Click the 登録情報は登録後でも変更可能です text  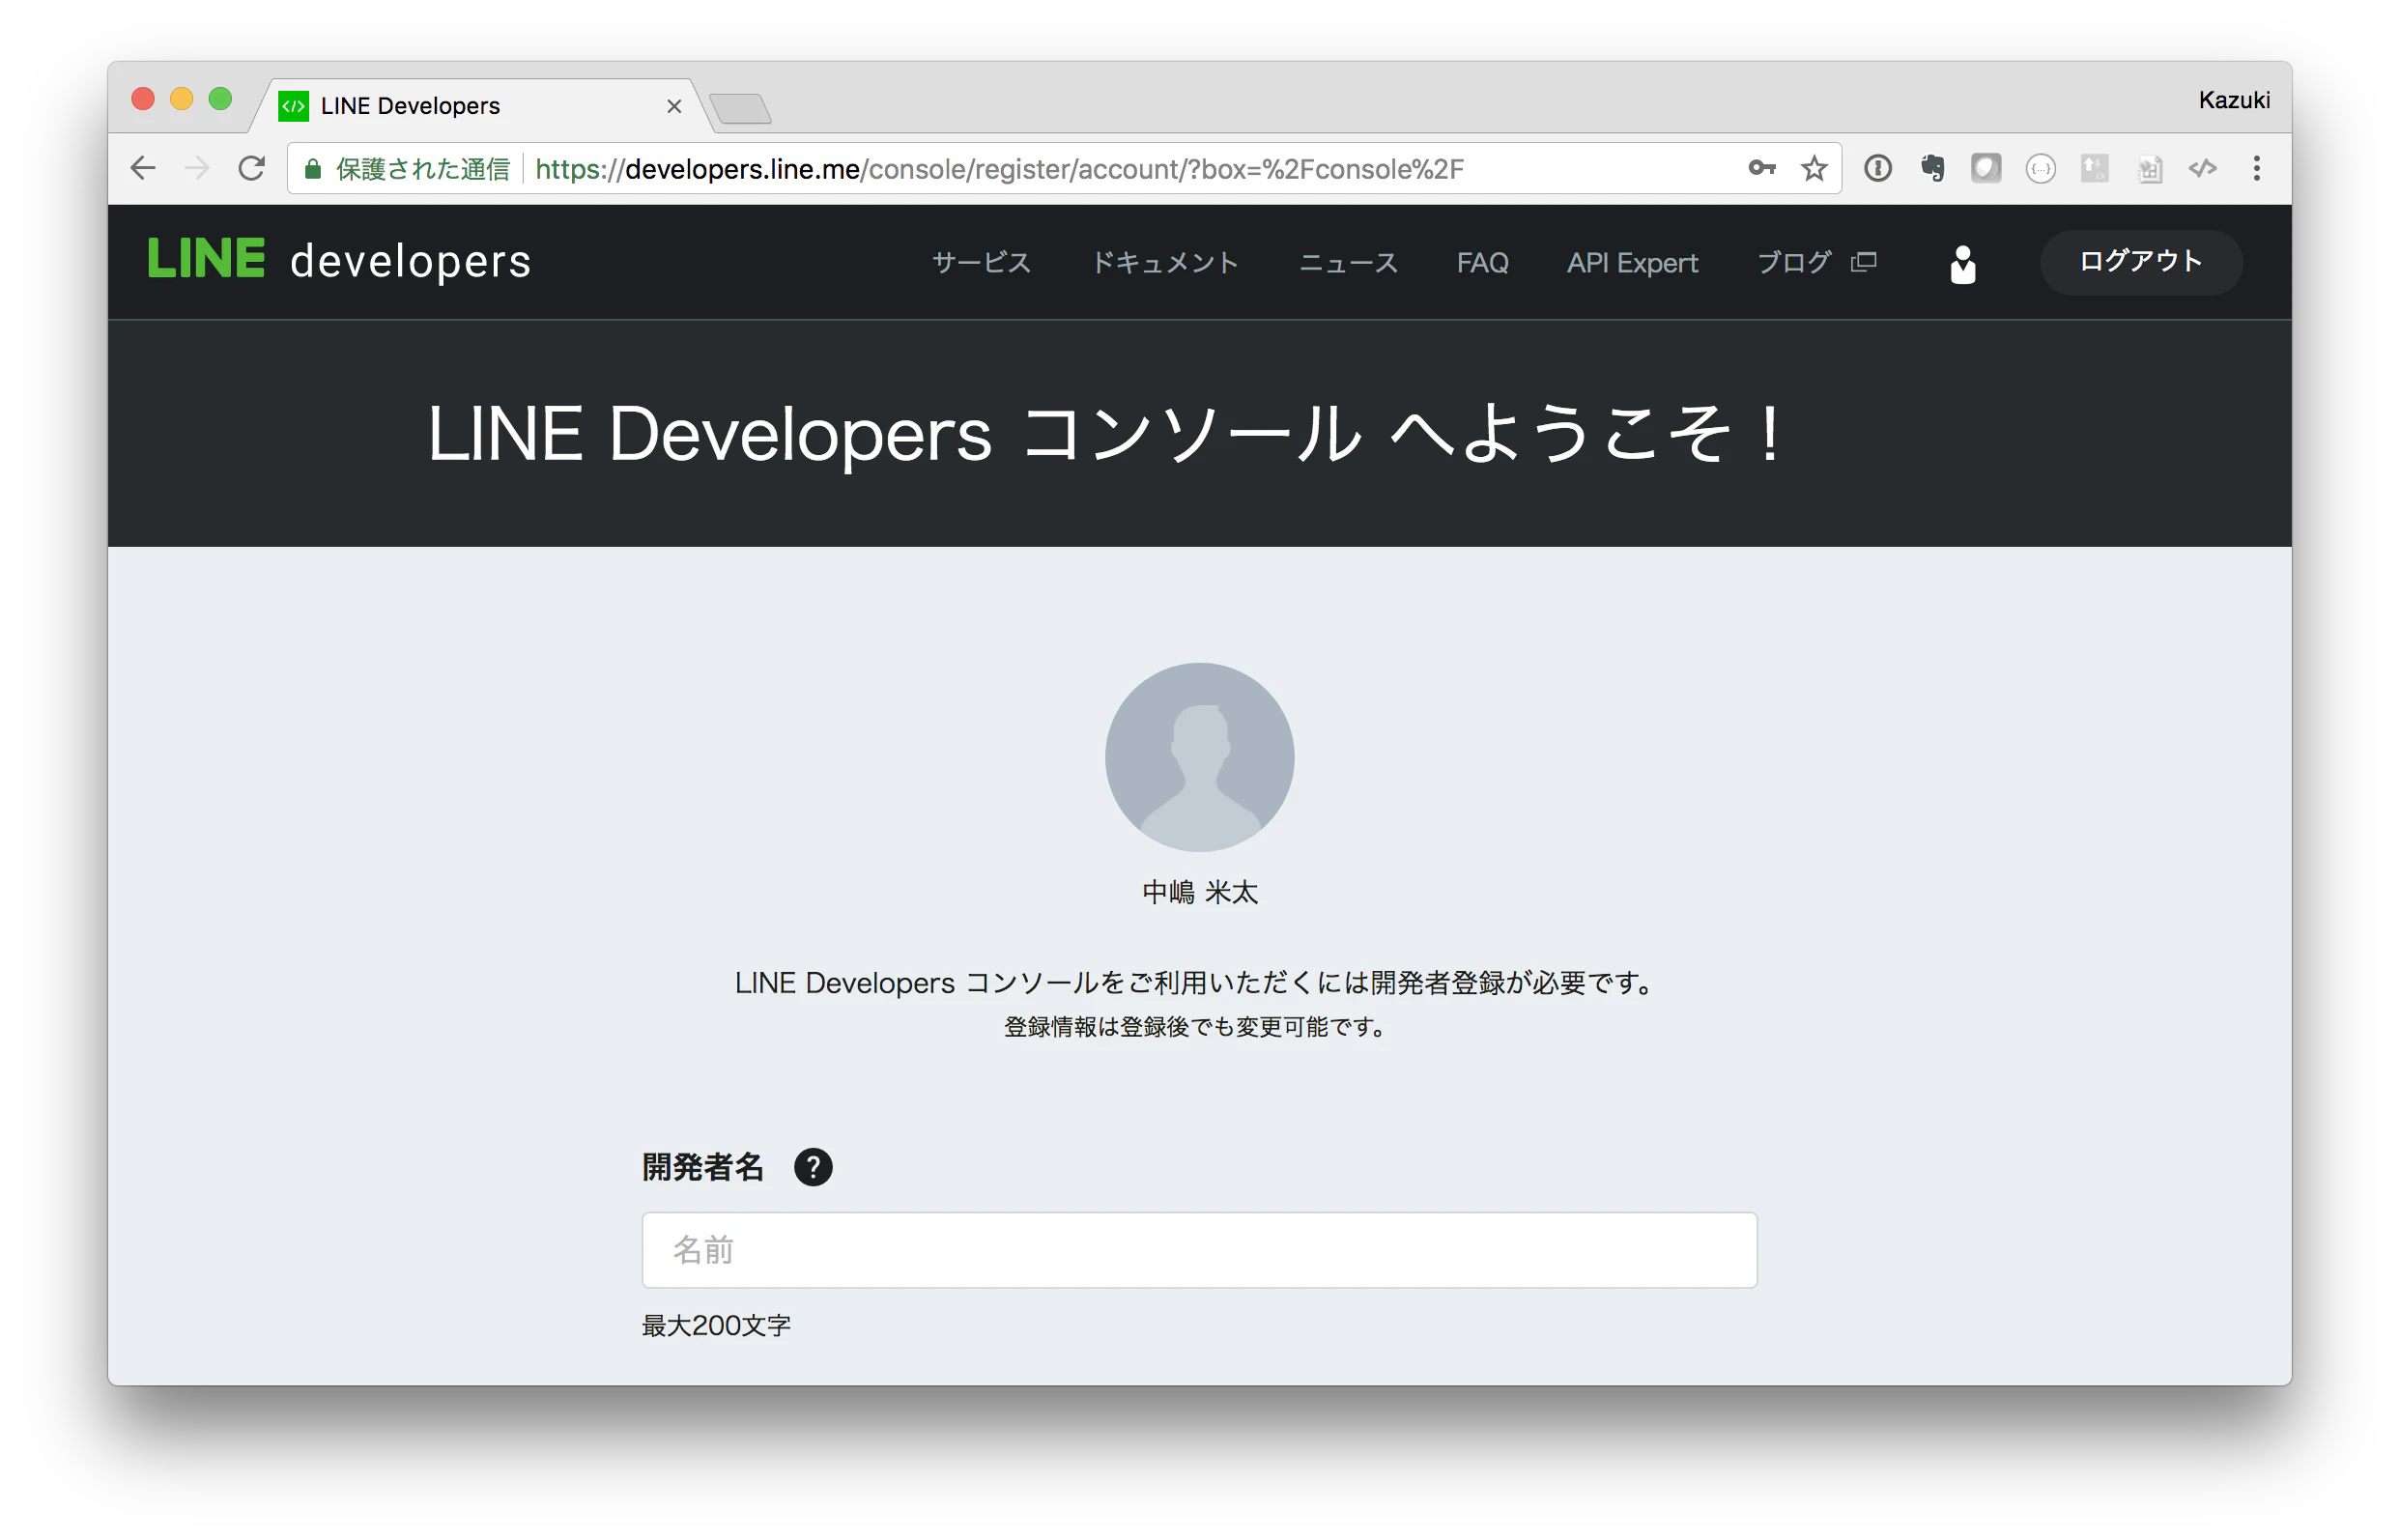[1196, 1027]
